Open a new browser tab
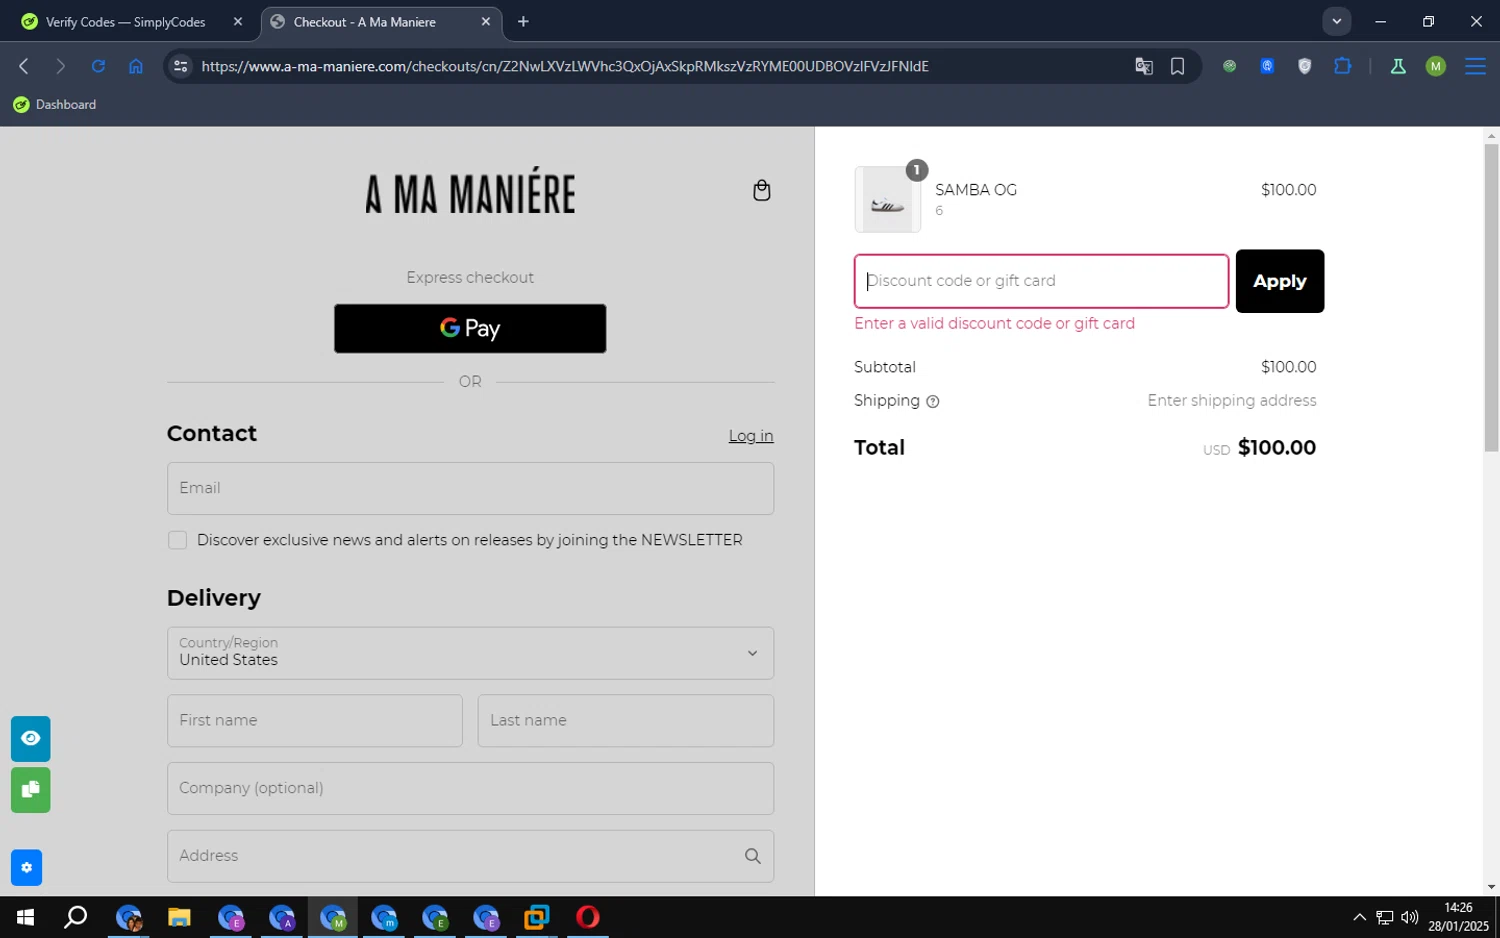Viewport: 1500px width, 938px height. pyautogui.click(x=523, y=22)
